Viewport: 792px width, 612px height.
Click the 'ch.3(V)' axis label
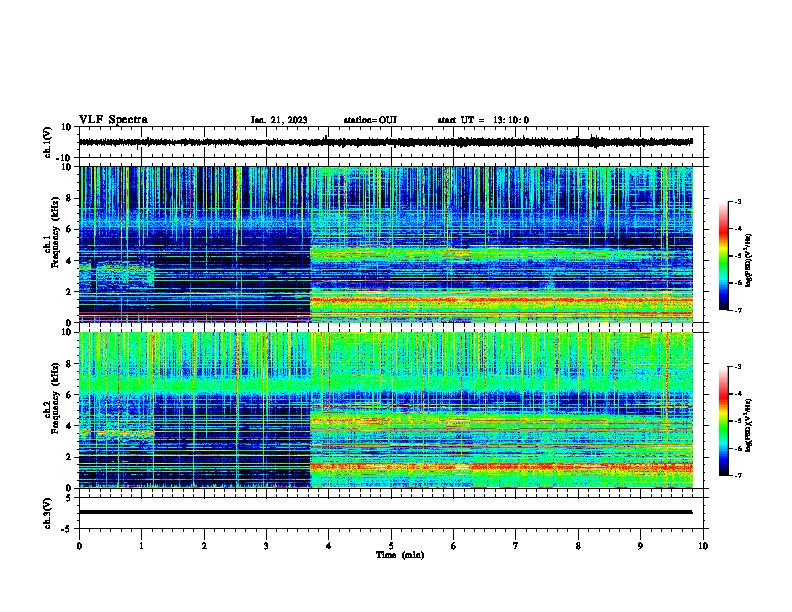click(x=48, y=513)
